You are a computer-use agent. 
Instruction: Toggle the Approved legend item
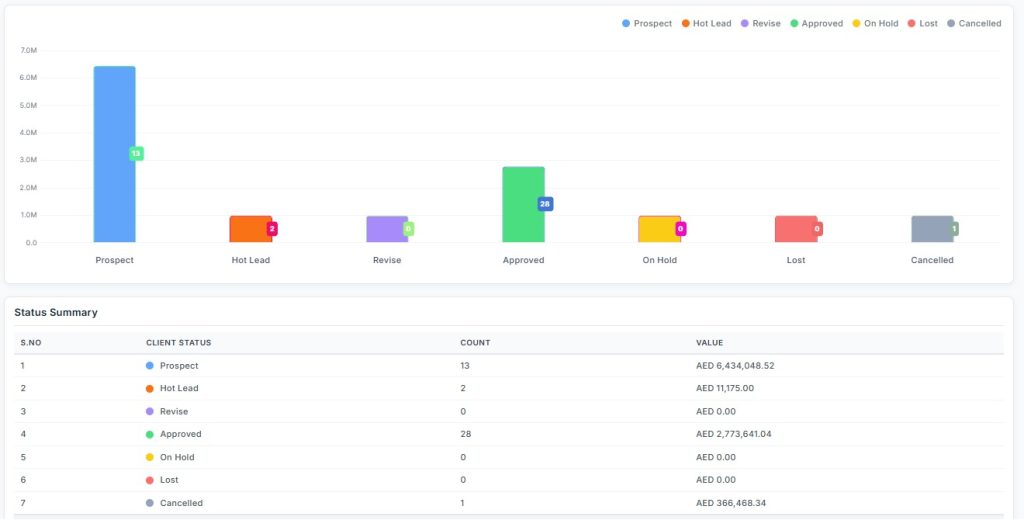816,24
